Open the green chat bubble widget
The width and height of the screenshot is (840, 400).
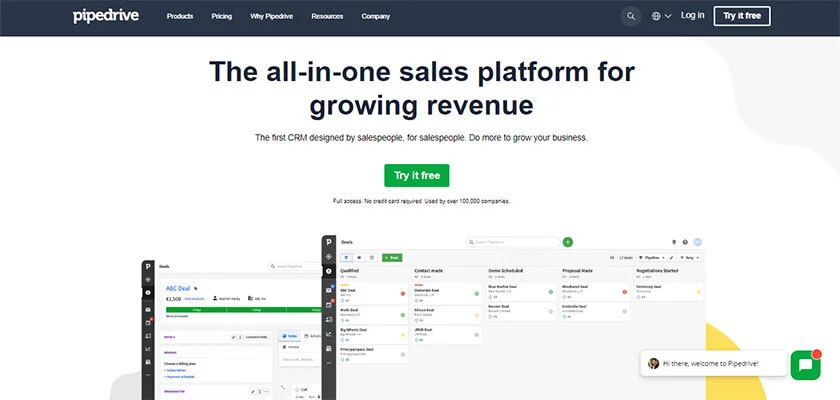(806, 365)
